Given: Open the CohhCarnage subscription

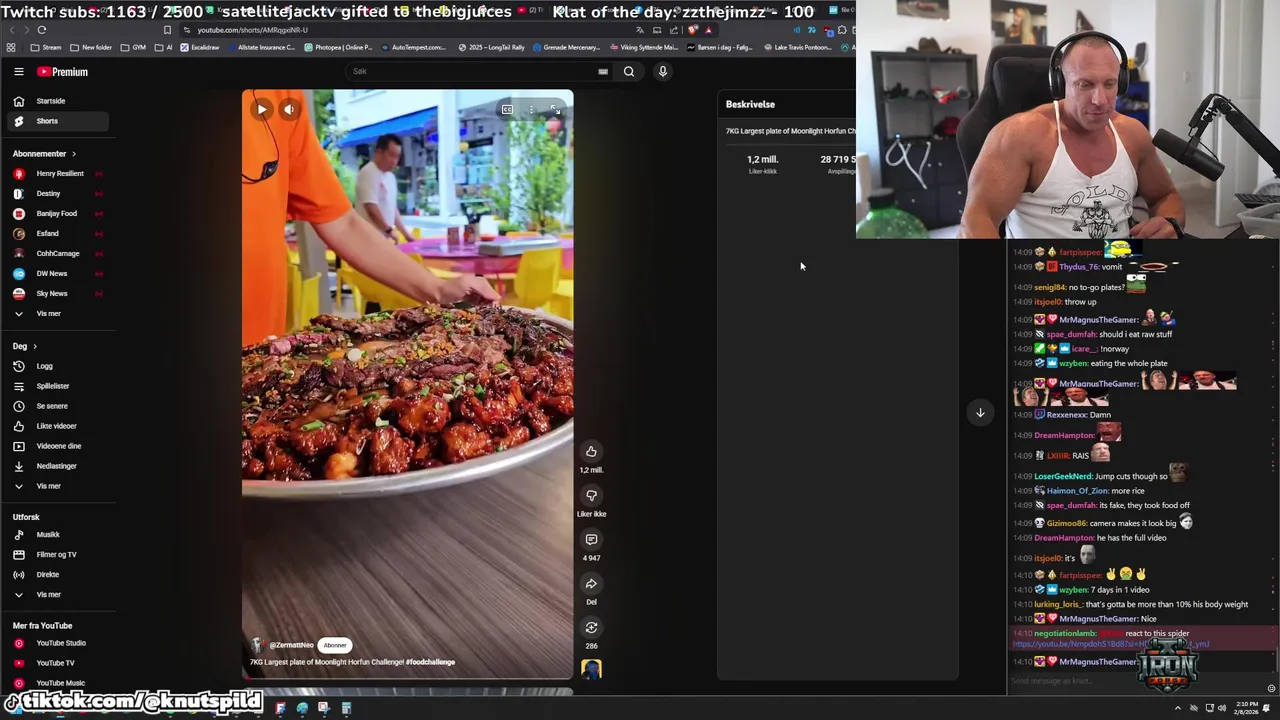Looking at the screenshot, I should point(56,254).
